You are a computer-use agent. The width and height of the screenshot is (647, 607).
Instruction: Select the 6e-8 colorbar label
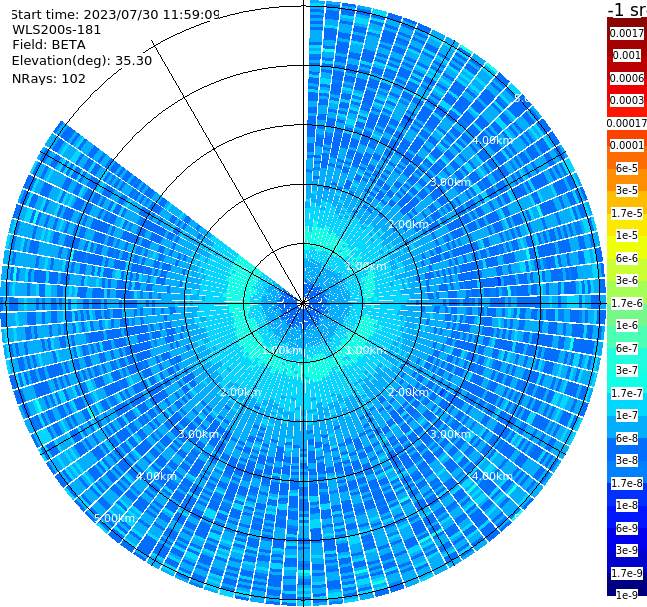627,438
